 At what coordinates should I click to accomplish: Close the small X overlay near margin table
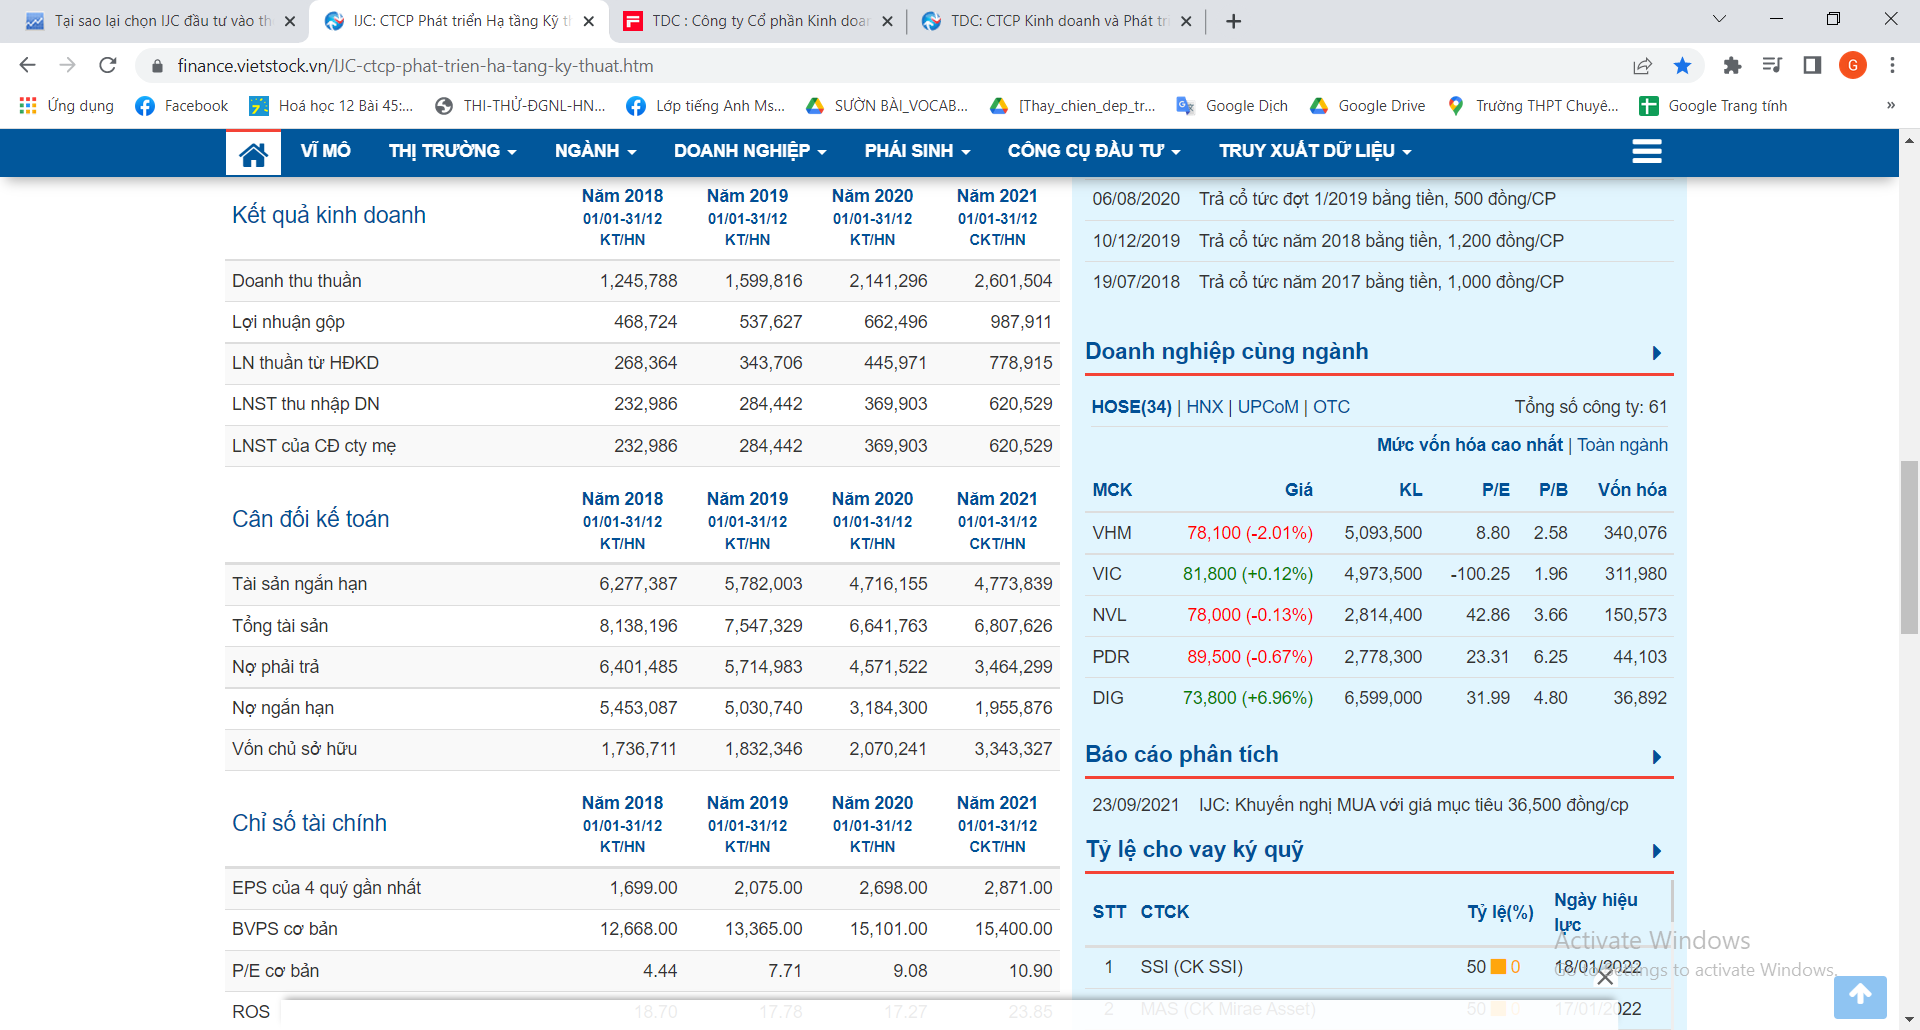point(1605,977)
